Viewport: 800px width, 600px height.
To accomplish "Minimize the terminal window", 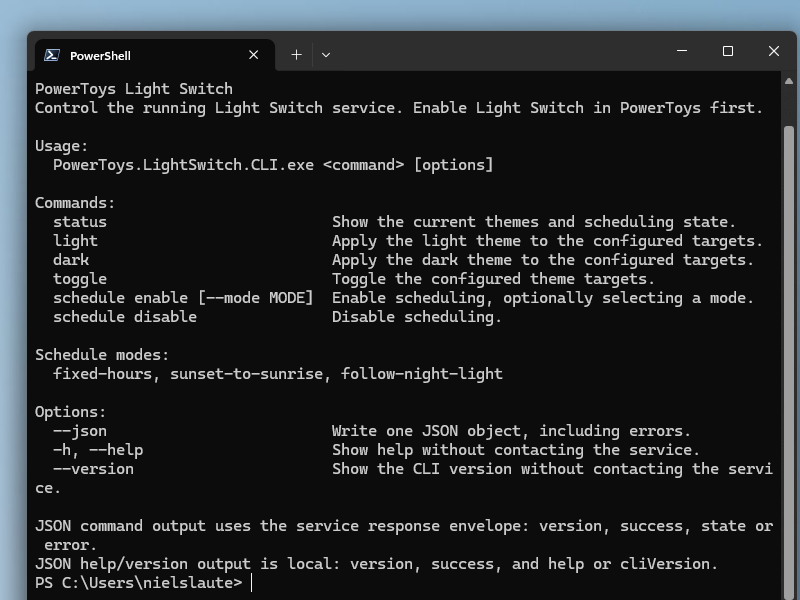I will pyautogui.click(x=682, y=51).
